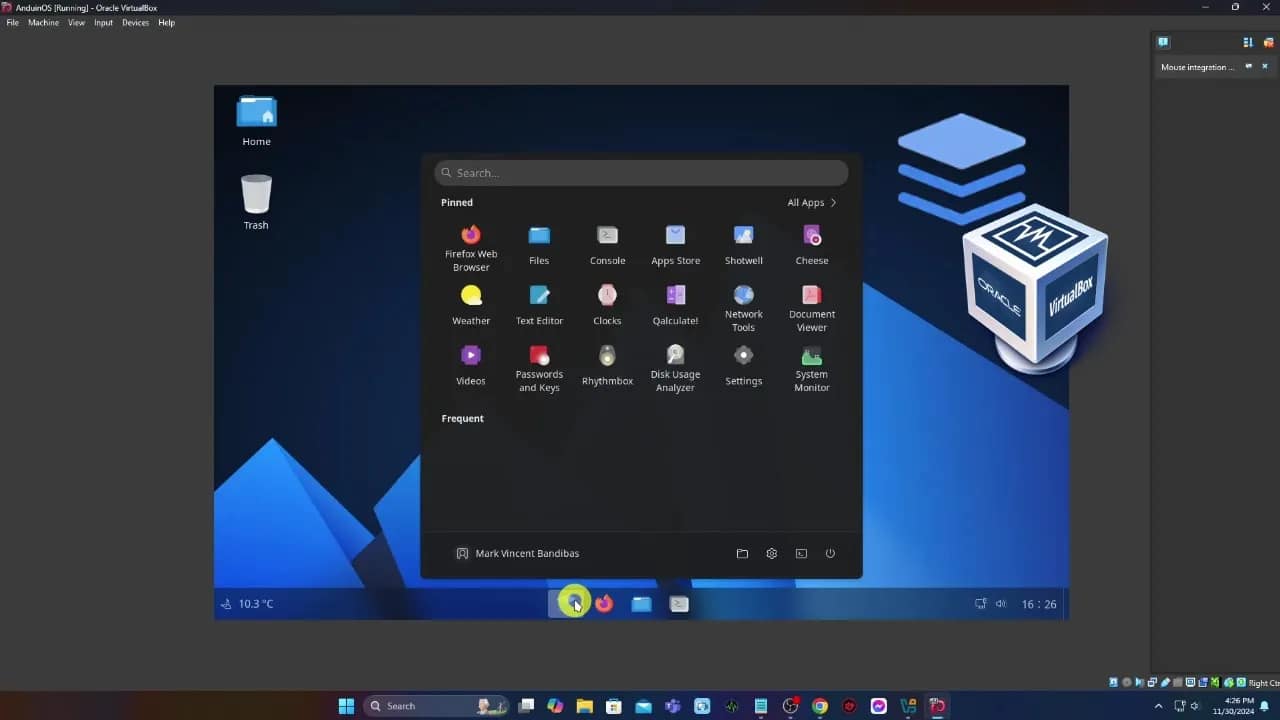Open the Qalculate! calculator app
Viewport: 1280px width, 720px height.
675,296
